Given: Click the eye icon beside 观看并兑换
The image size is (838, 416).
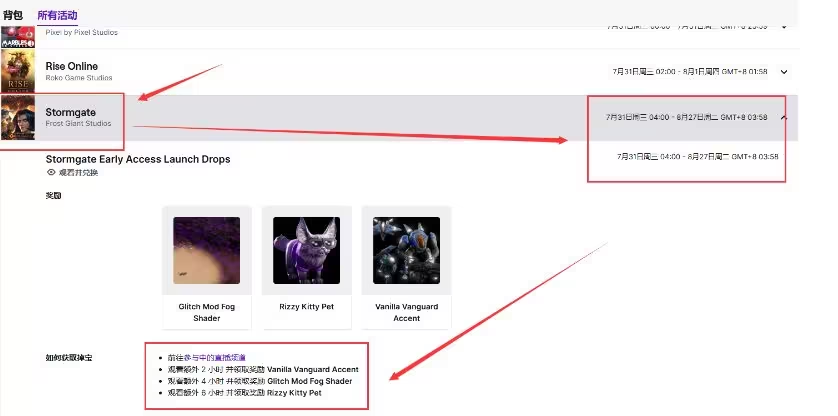Looking at the screenshot, I should pyautogui.click(x=51, y=173).
